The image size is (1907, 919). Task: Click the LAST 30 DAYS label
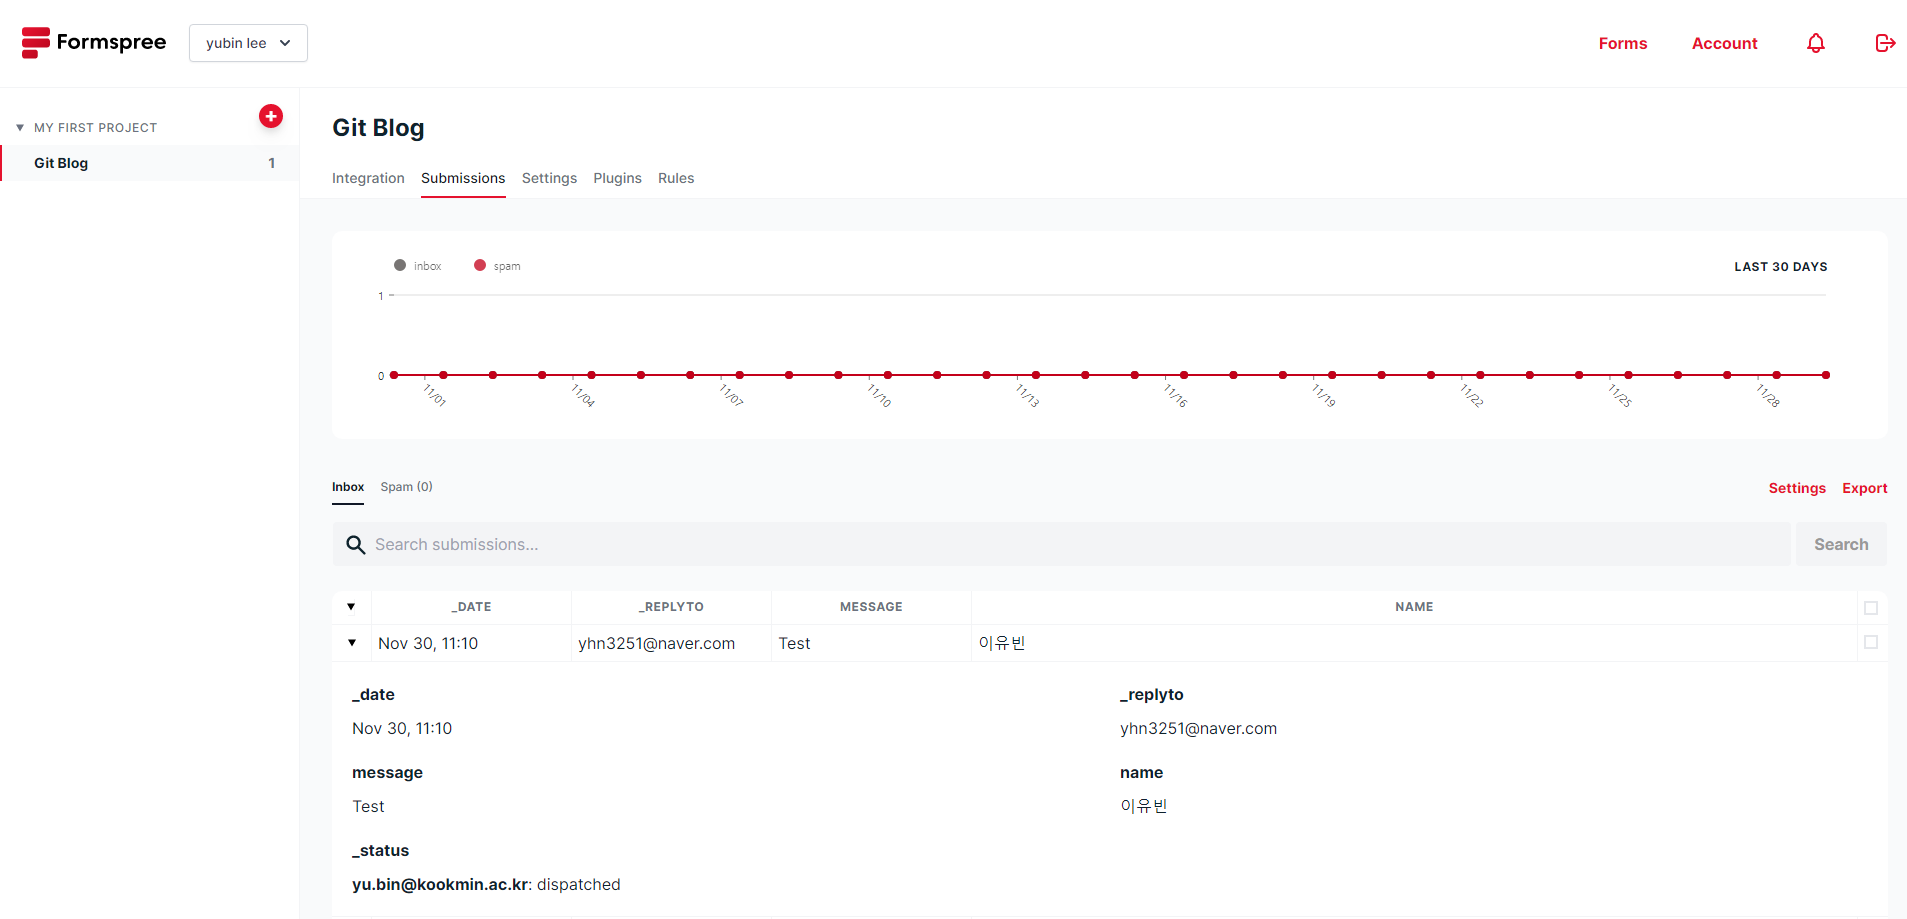coord(1780,267)
